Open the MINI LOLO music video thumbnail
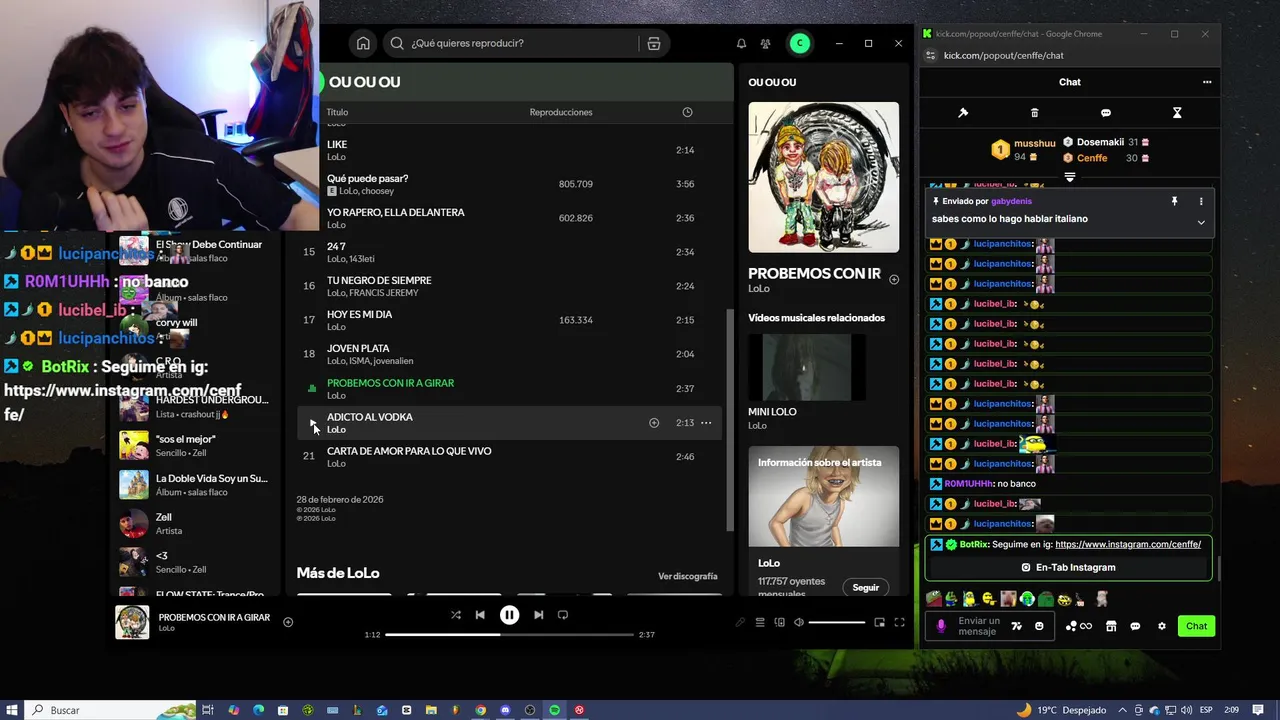 tap(807, 367)
